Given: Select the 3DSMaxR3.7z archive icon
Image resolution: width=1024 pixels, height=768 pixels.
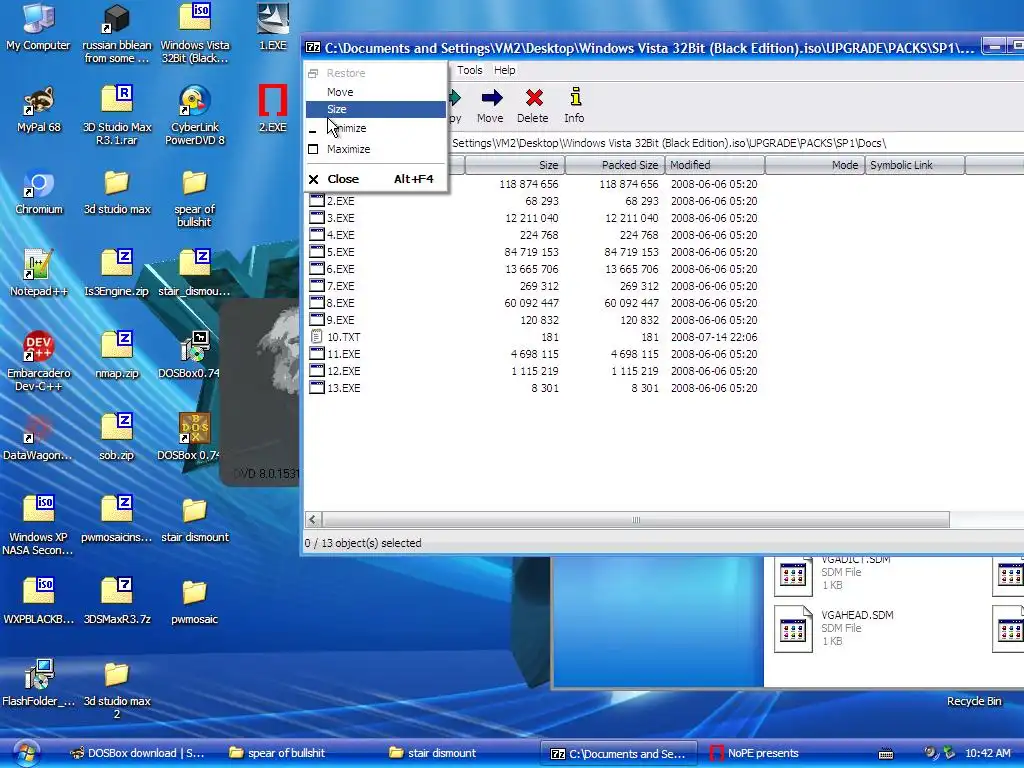Looking at the screenshot, I should pyautogui.click(x=117, y=591).
